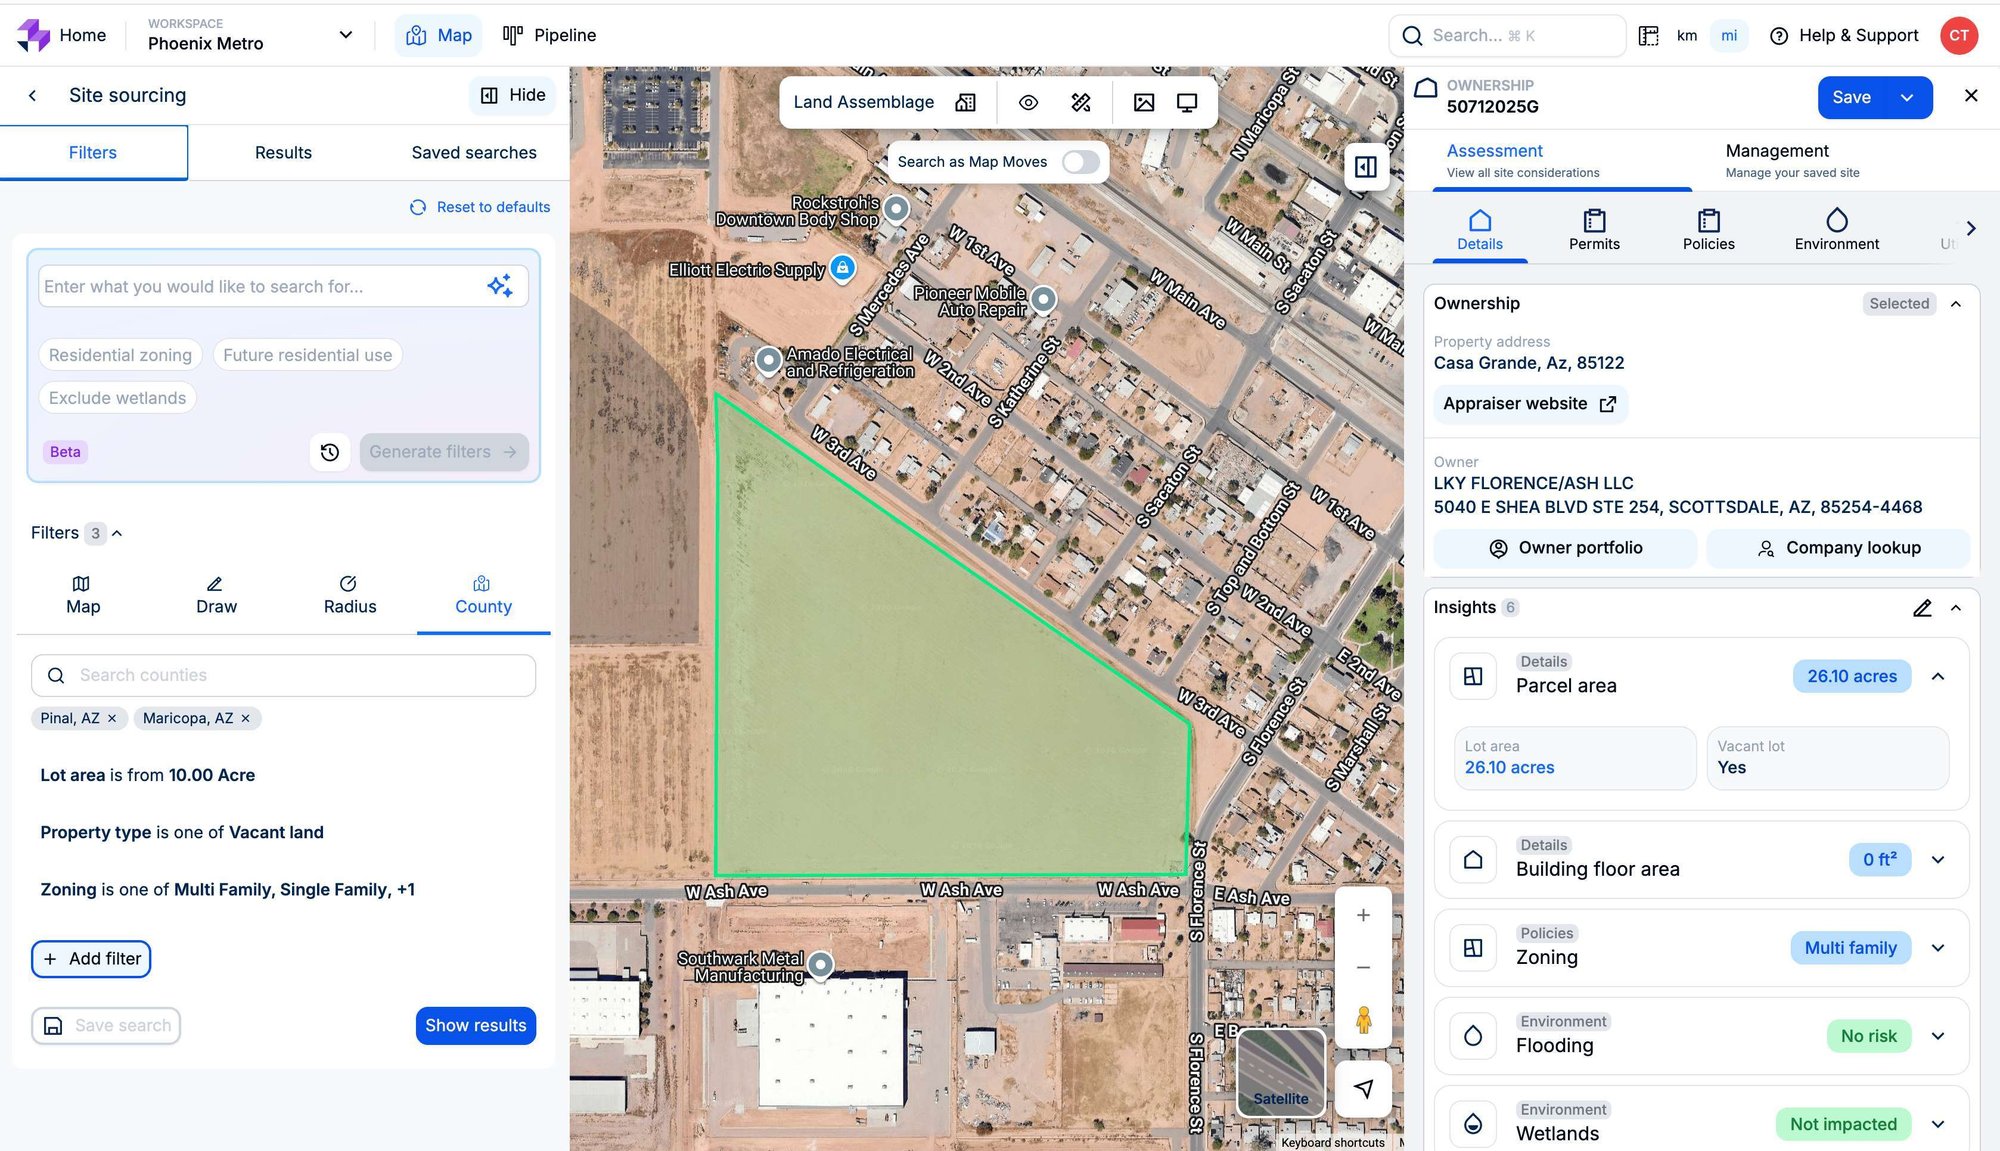The image size is (2000, 1151).
Task: Click the Satellite map type thumbnail
Action: pos(1281,1072)
